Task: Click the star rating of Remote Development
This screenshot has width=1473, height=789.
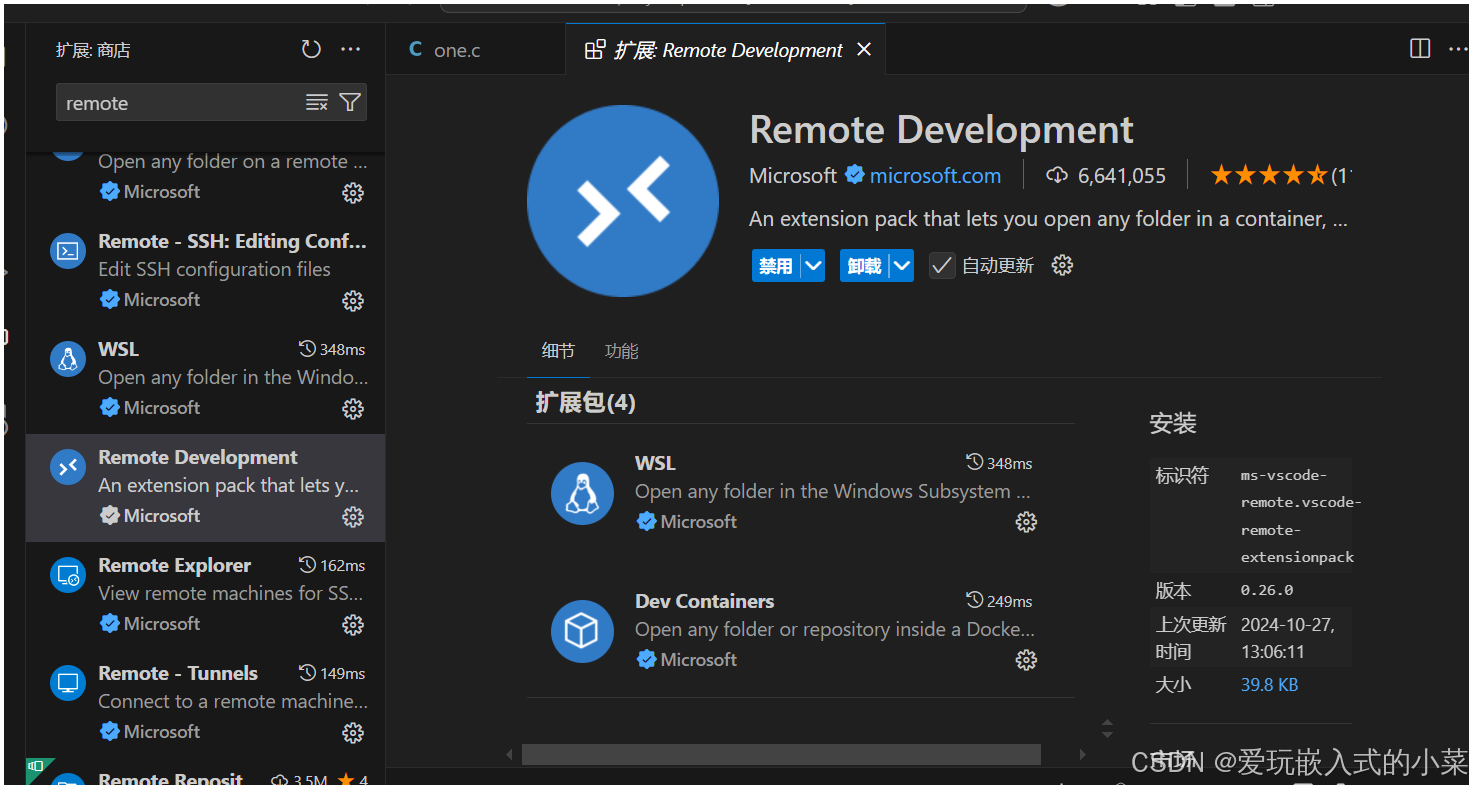Action: point(1268,176)
